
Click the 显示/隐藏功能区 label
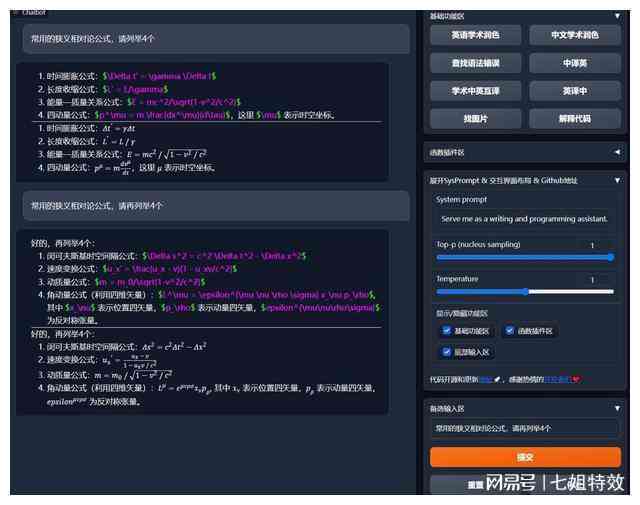click(462, 314)
